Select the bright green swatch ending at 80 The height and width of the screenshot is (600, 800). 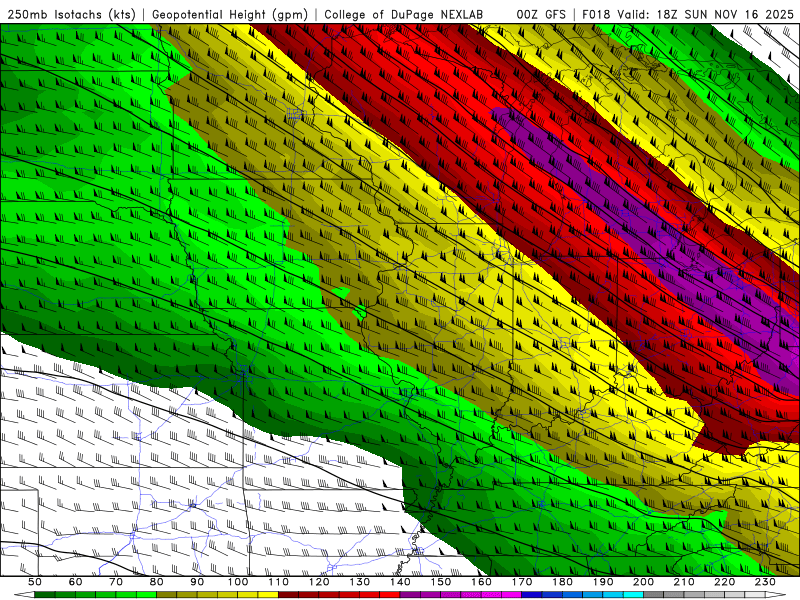tap(146, 594)
